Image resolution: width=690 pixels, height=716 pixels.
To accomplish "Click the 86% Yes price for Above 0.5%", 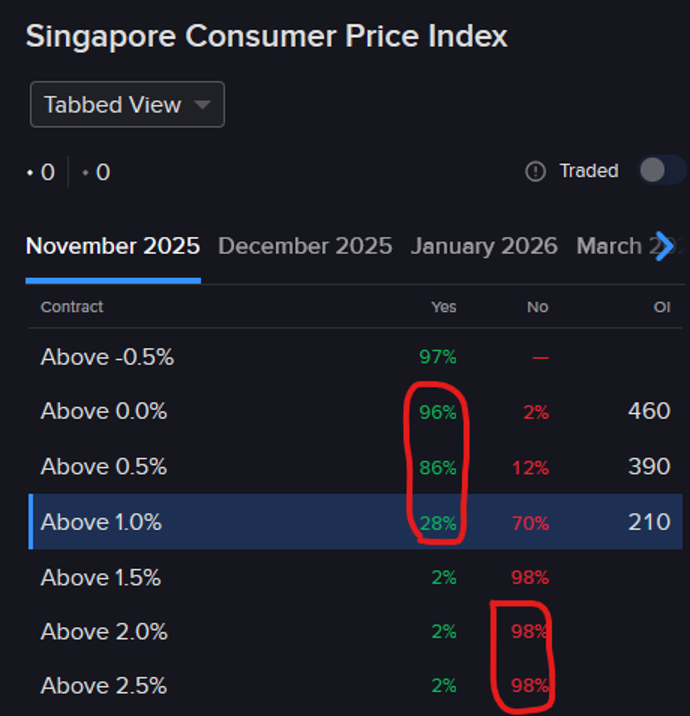I will pos(438,467).
